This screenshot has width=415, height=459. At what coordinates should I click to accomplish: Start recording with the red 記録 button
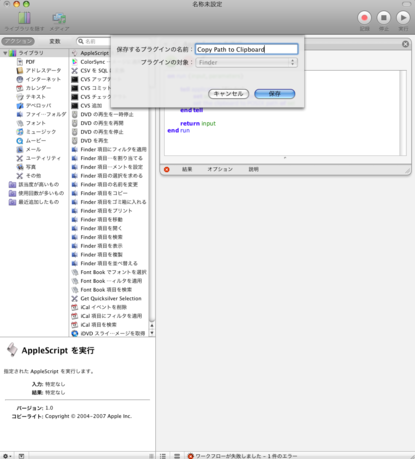364,18
